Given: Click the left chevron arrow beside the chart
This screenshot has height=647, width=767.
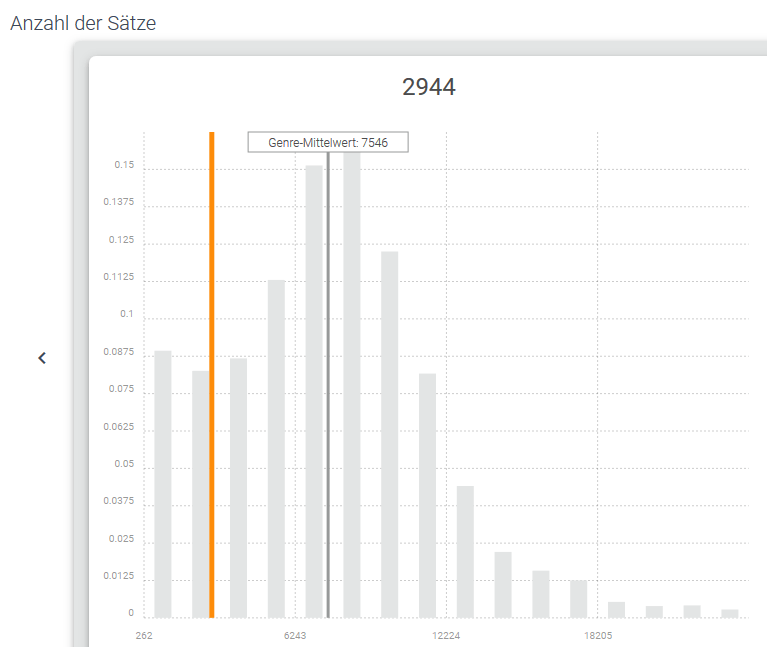Looking at the screenshot, I should pyautogui.click(x=42, y=358).
